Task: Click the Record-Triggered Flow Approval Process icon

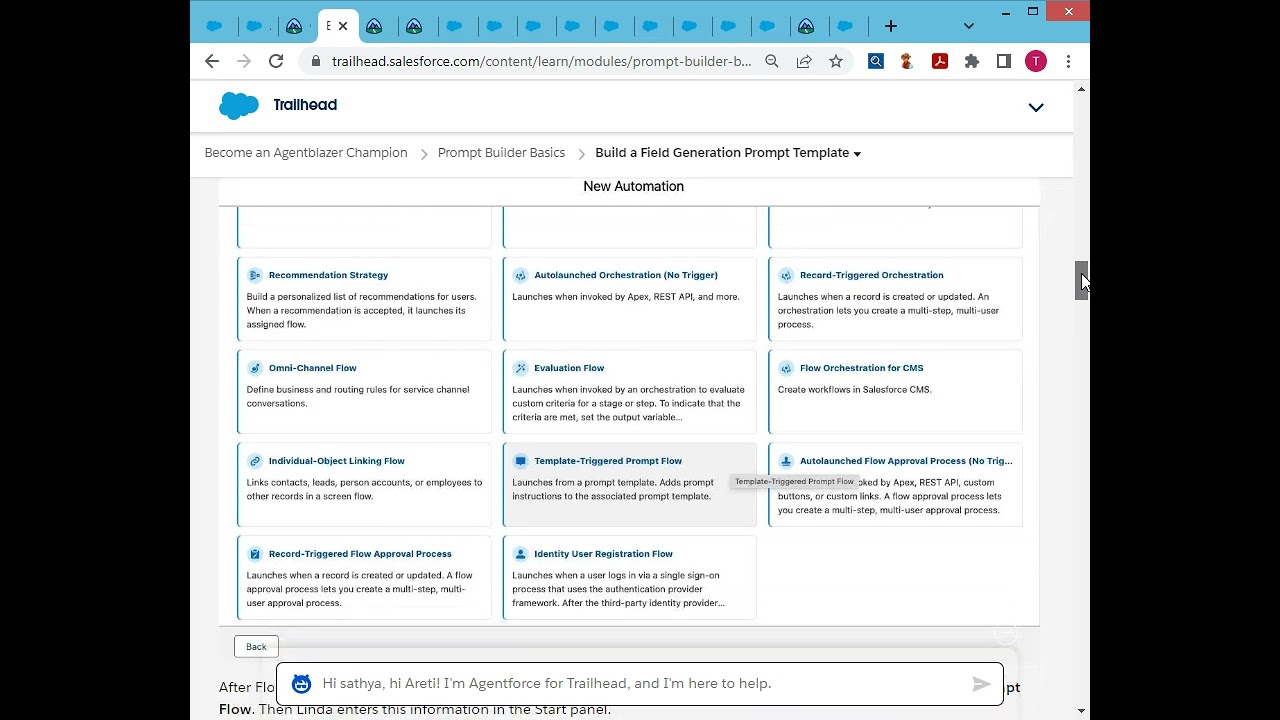Action: click(x=255, y=554)
